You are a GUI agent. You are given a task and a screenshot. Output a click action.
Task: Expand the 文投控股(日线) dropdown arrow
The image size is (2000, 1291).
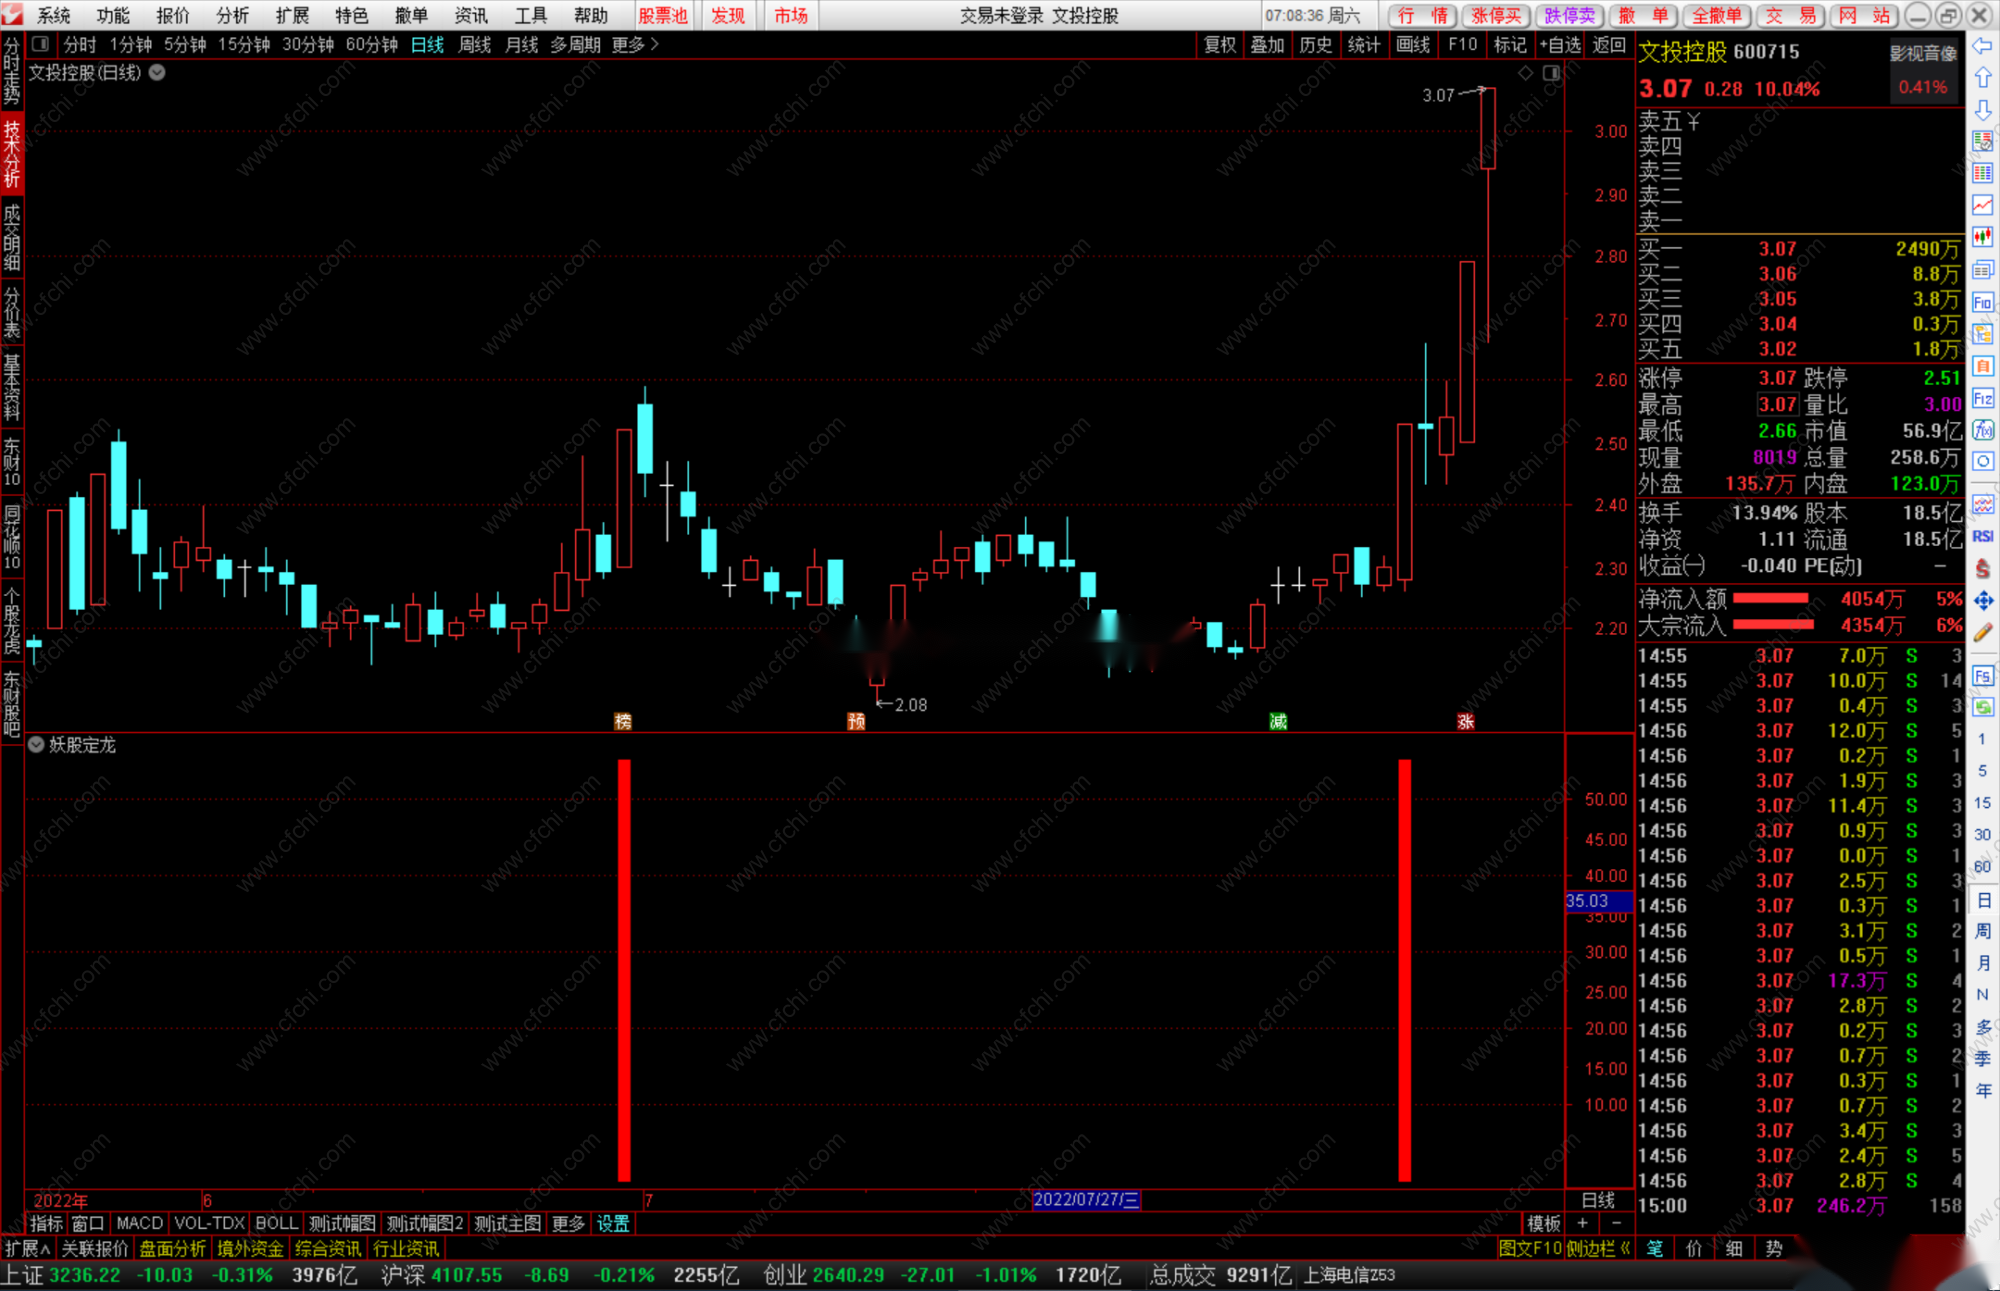157,73
